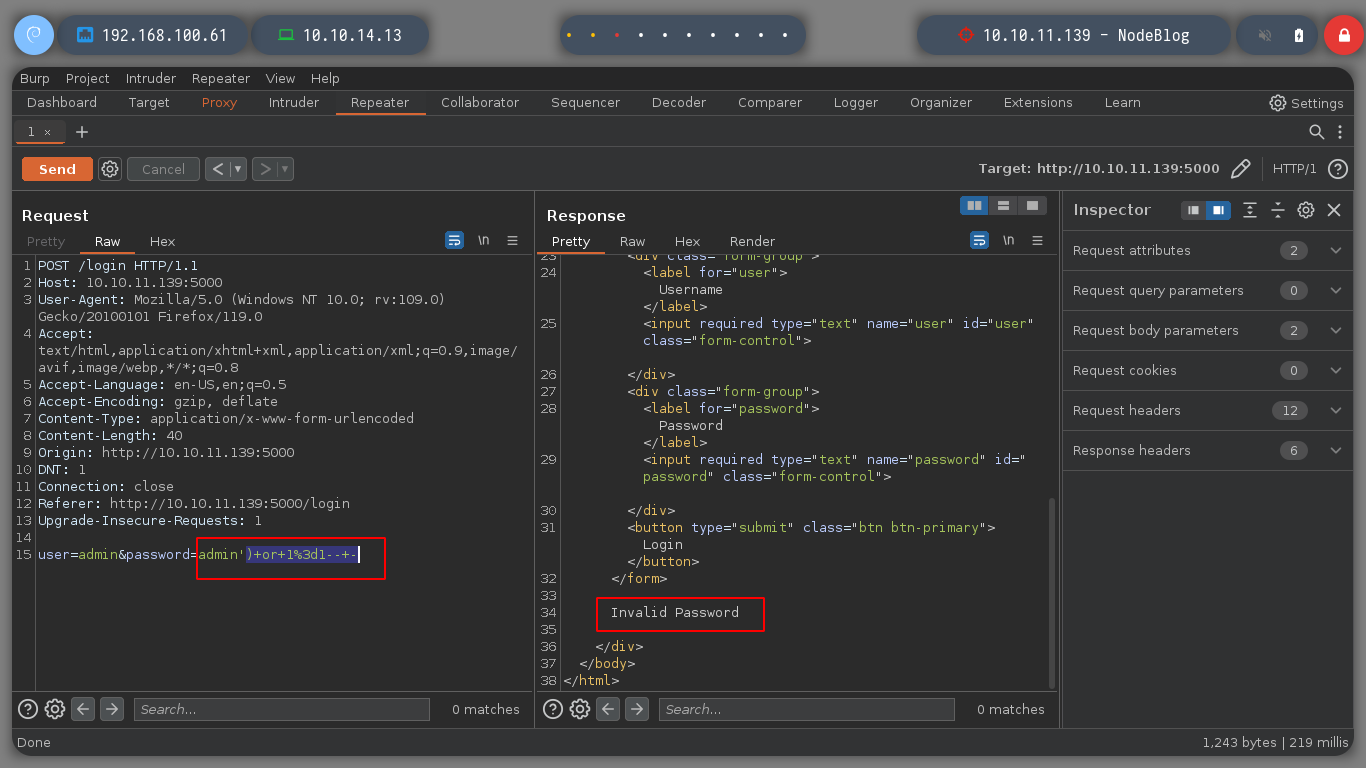Switch to the Proxy tab
This screenshot has height=768, width=1366.
pos(219,102)
